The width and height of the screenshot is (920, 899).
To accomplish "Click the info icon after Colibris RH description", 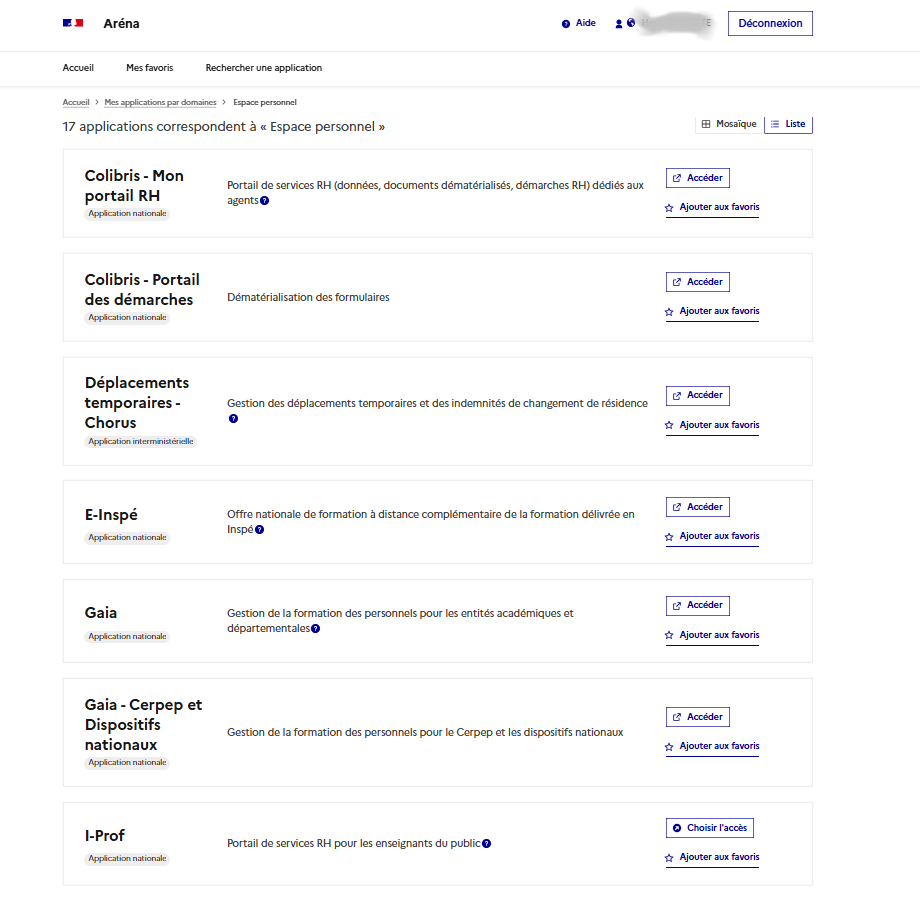I will tap(264, 201).
